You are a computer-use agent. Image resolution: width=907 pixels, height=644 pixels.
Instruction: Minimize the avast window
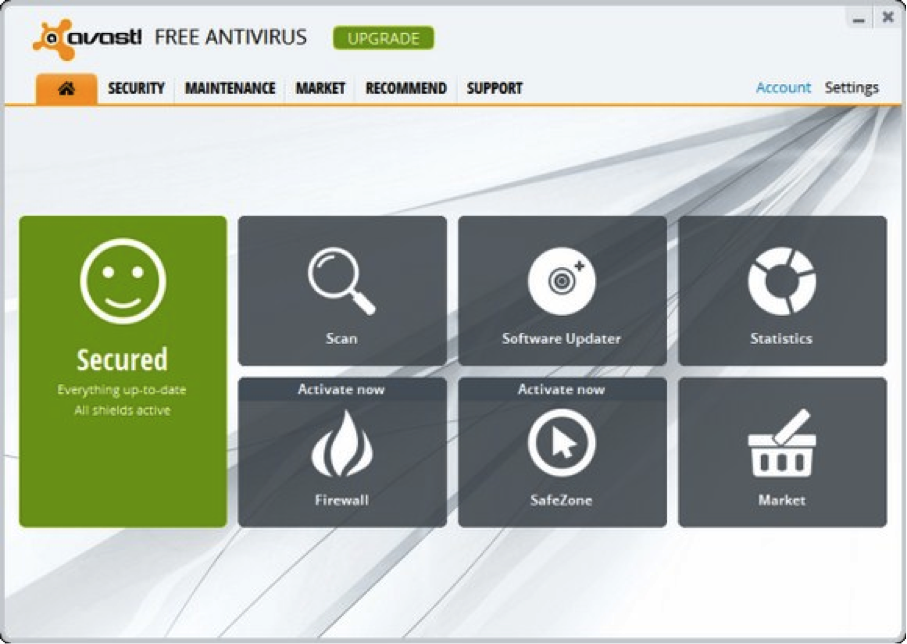pos(856,18)
